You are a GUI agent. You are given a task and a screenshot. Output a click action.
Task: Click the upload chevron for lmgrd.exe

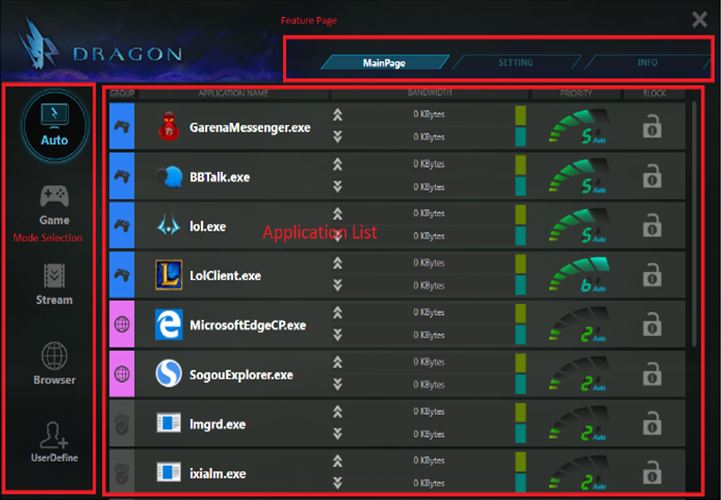tap(337, 410)
